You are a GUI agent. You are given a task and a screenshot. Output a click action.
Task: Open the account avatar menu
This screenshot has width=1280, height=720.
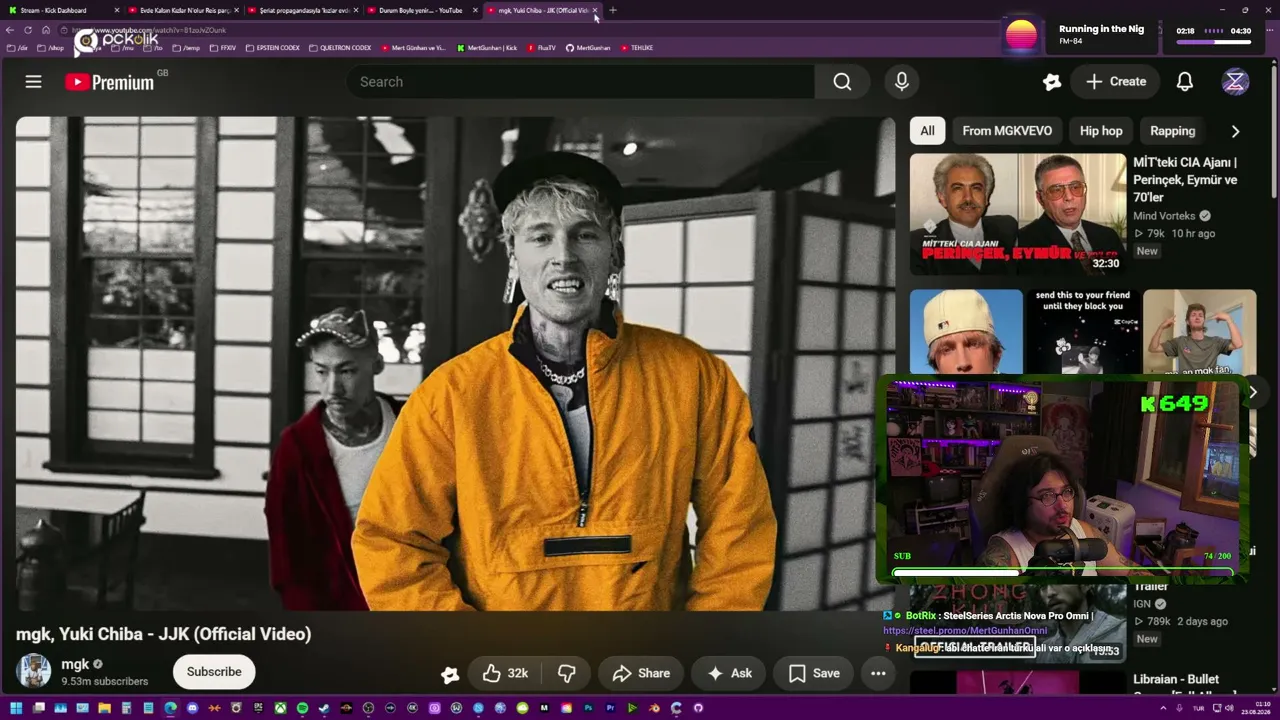coord(1236,82)
